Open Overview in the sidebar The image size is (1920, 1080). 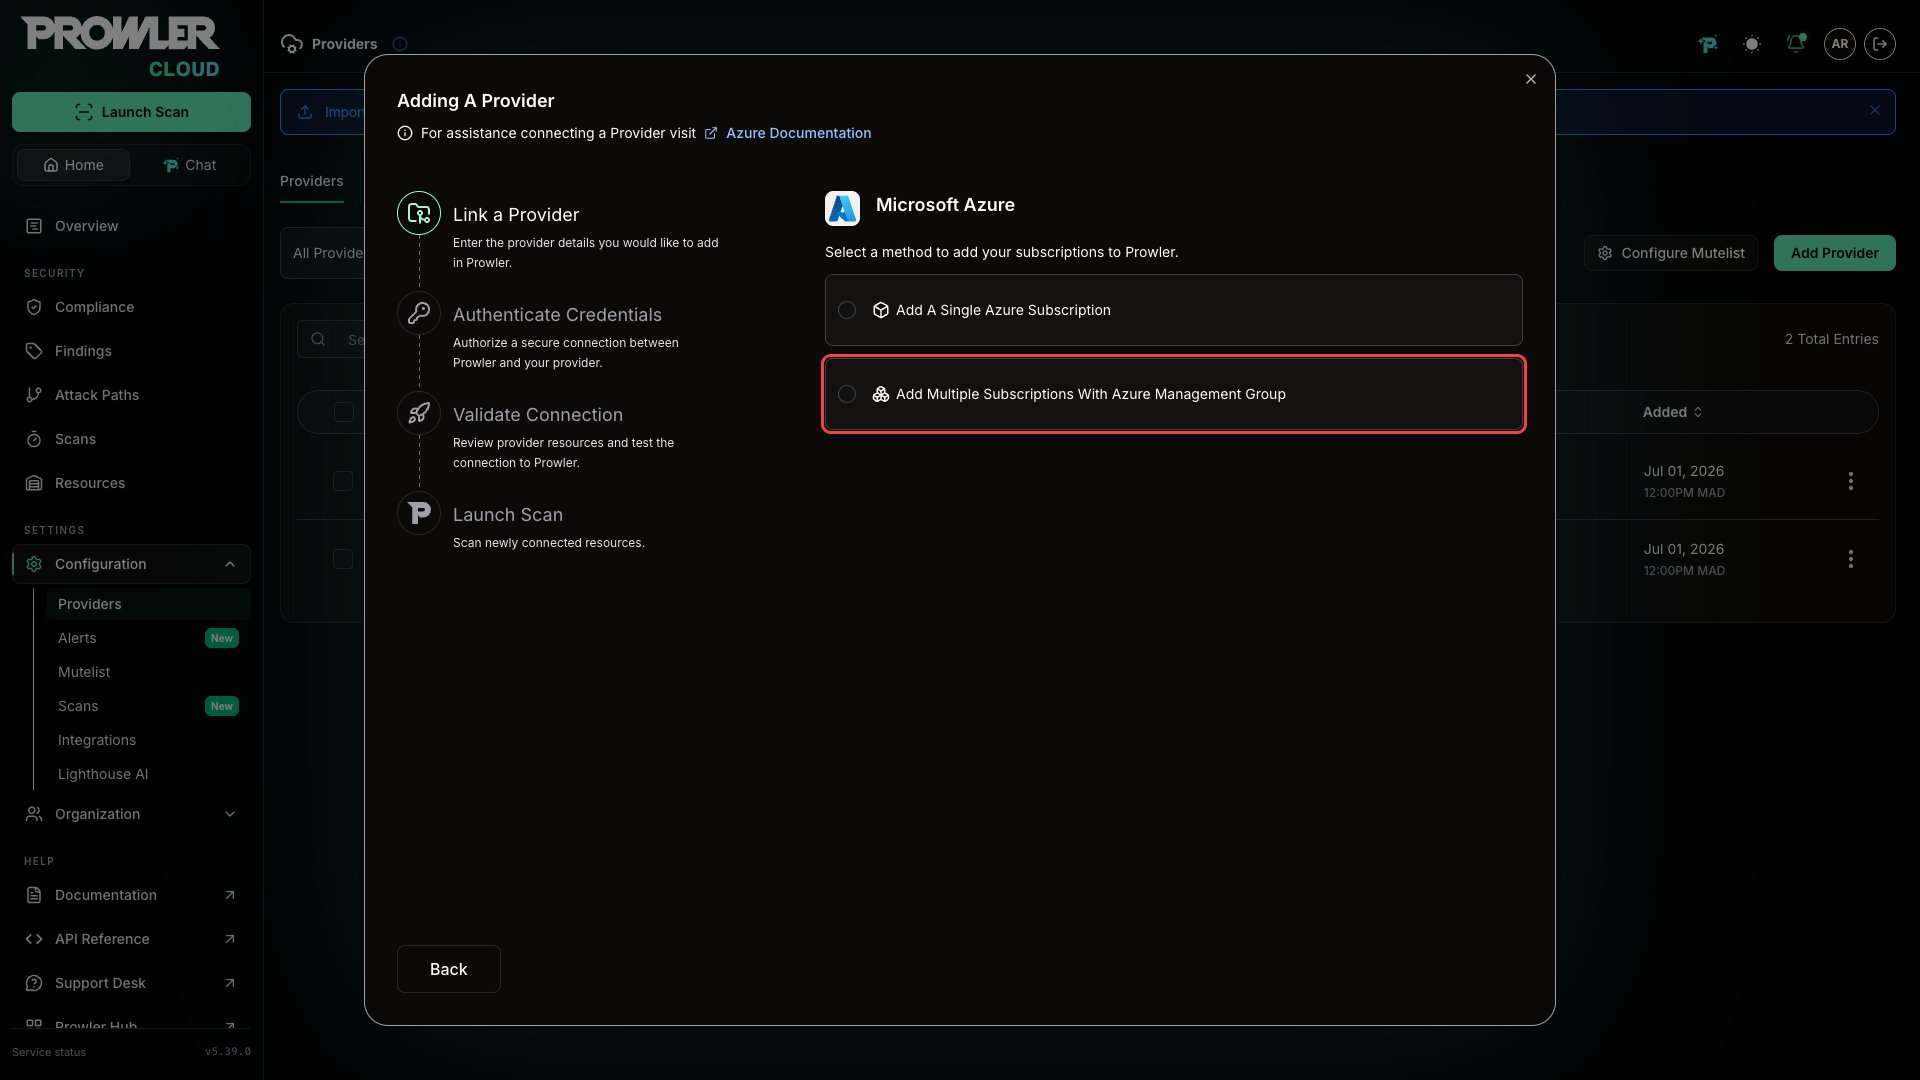tap(86, 226)
